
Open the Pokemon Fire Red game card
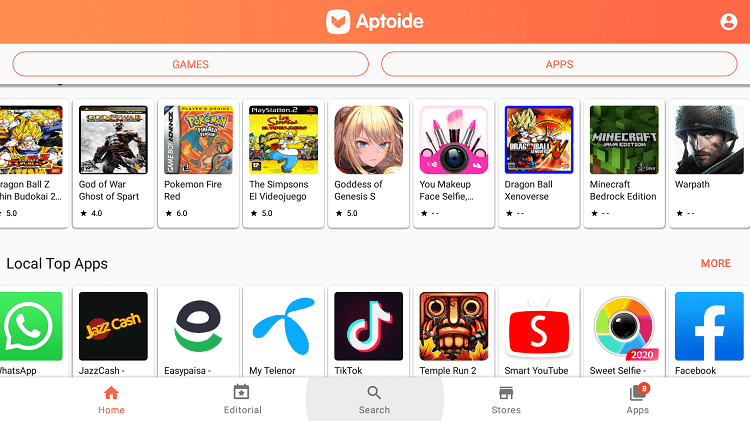[198, 163]
